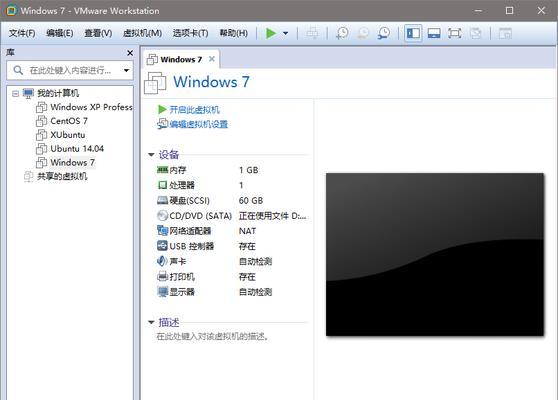Select 共享的虚拟机 in library
This screenshot has width=558, height=400.
click(x=62, y=176)
